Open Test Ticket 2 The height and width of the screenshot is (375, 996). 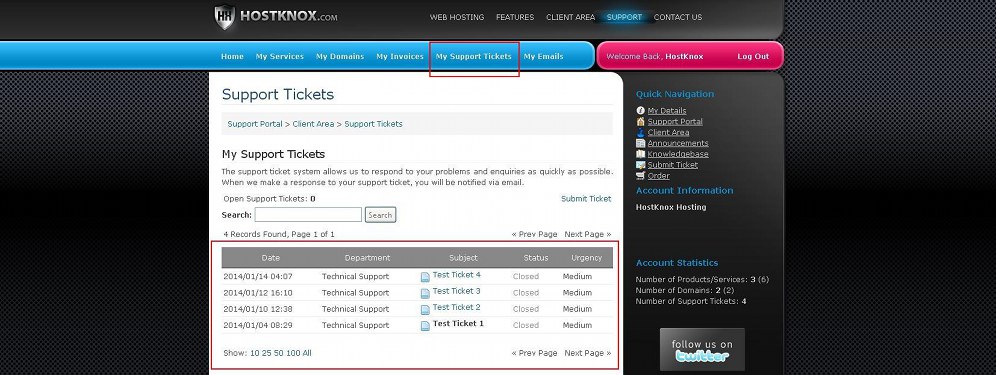pyautogui.click(x=456, y=307)
